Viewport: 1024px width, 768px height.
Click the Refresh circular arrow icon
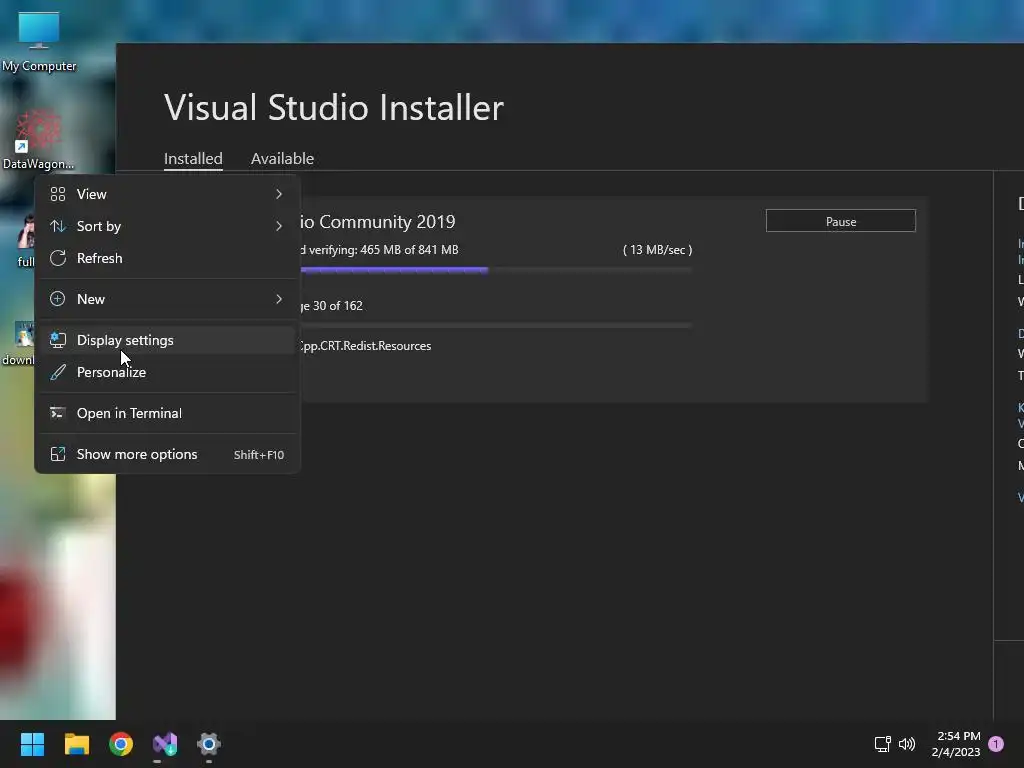[x=57, y=258]
